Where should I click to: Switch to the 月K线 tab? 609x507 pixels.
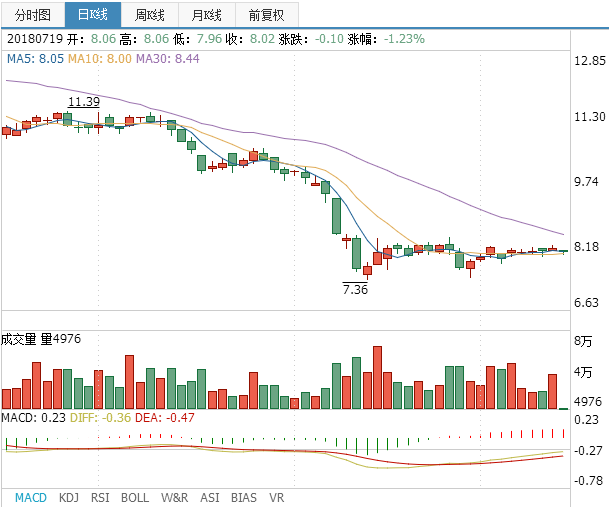[x=207, y=15]
